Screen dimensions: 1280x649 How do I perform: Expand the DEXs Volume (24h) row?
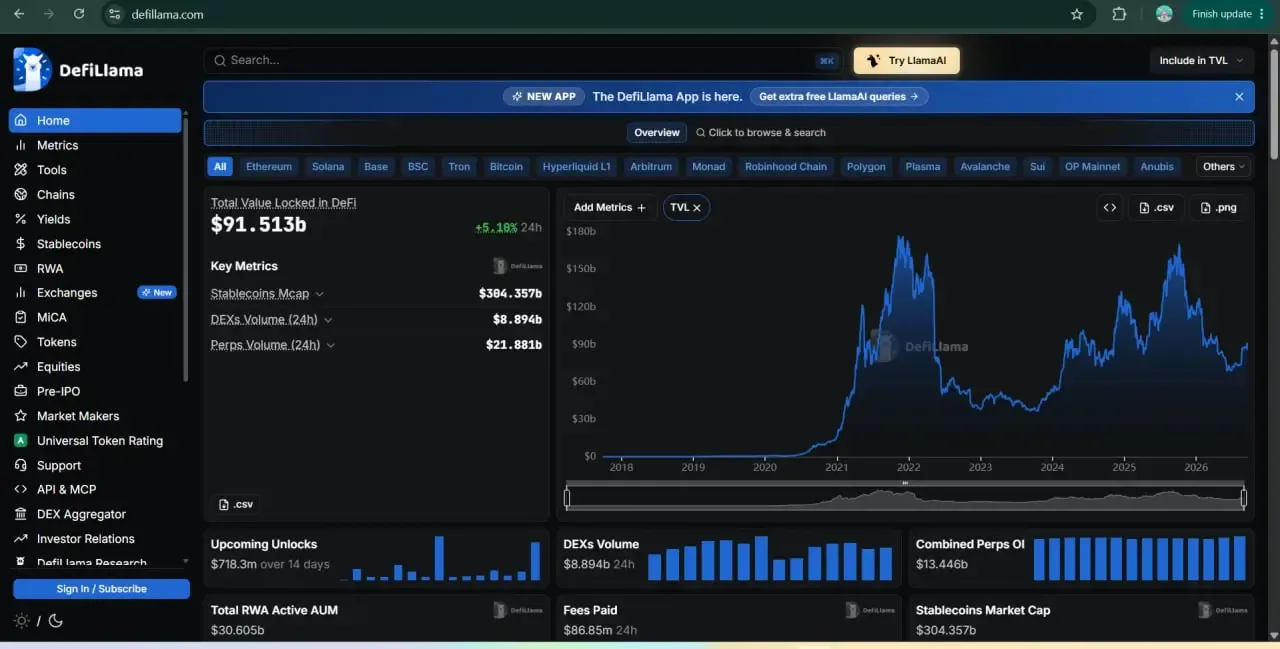click(x=271, y=320)
